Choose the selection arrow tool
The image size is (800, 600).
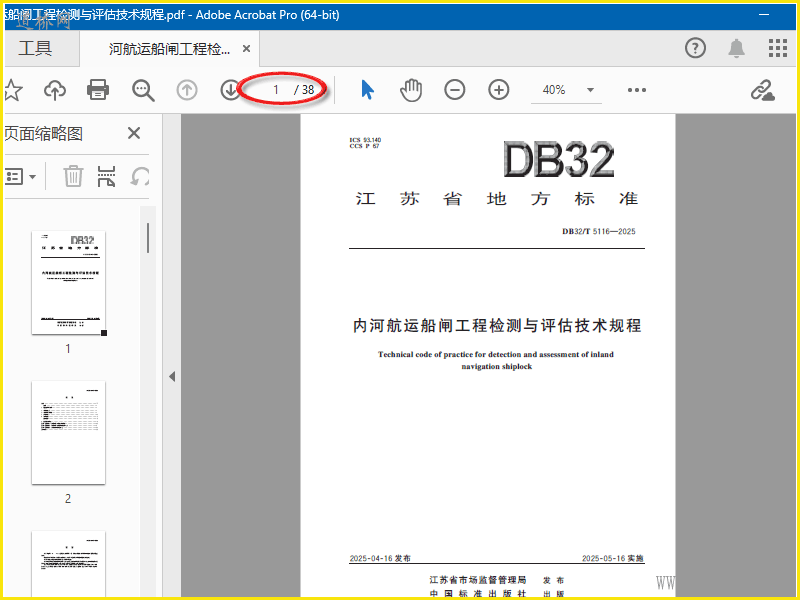[367, 90]
